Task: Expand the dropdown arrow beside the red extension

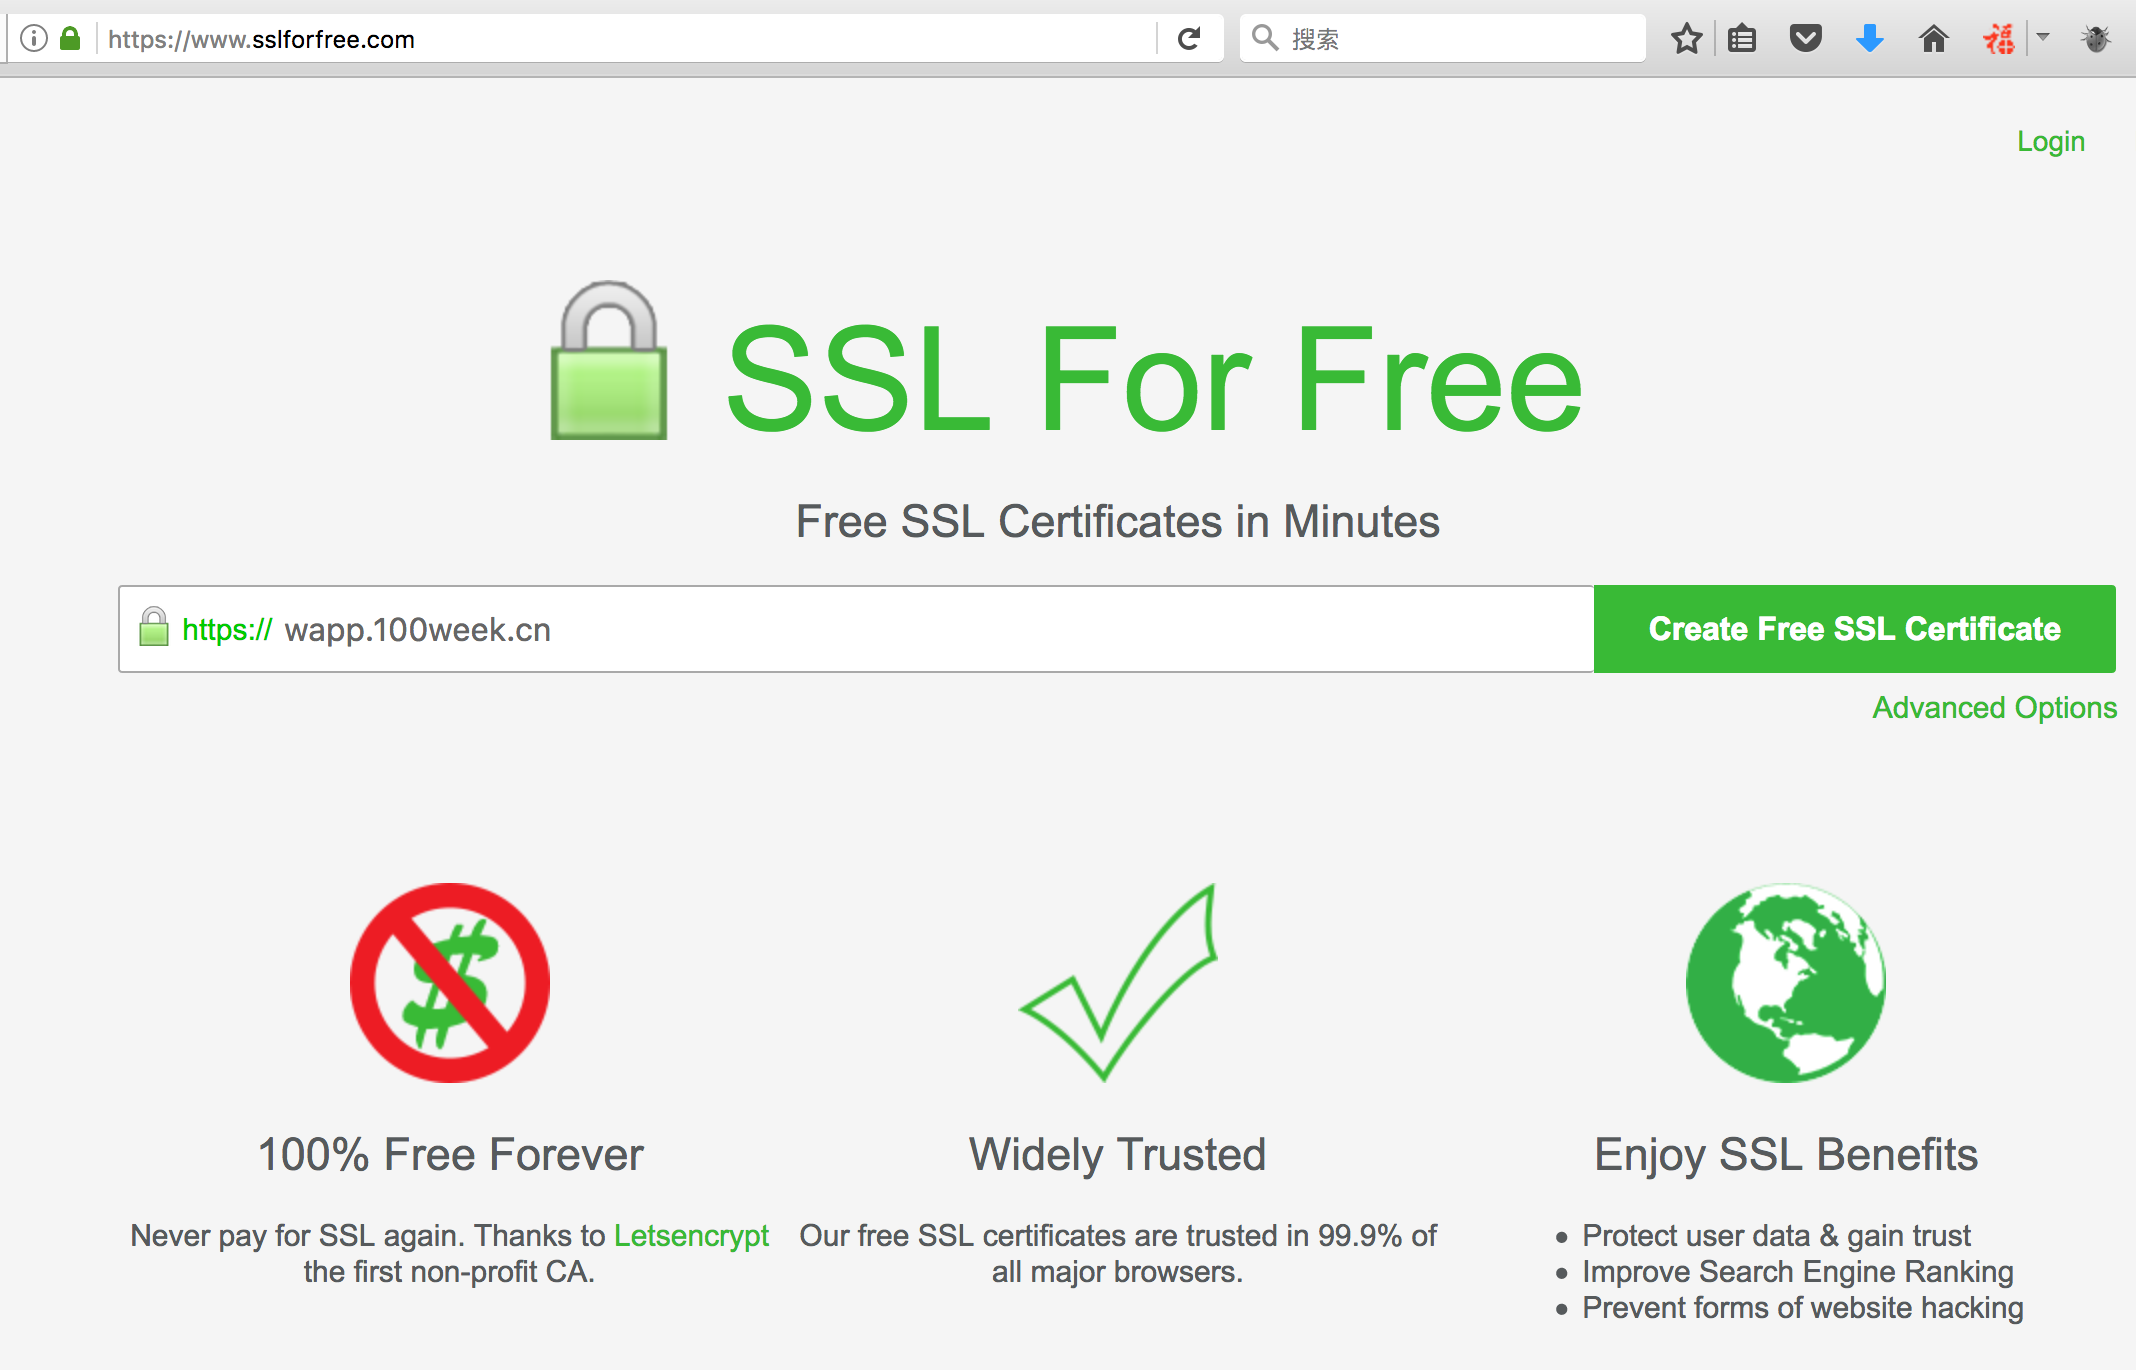Action: point(2043,37)
